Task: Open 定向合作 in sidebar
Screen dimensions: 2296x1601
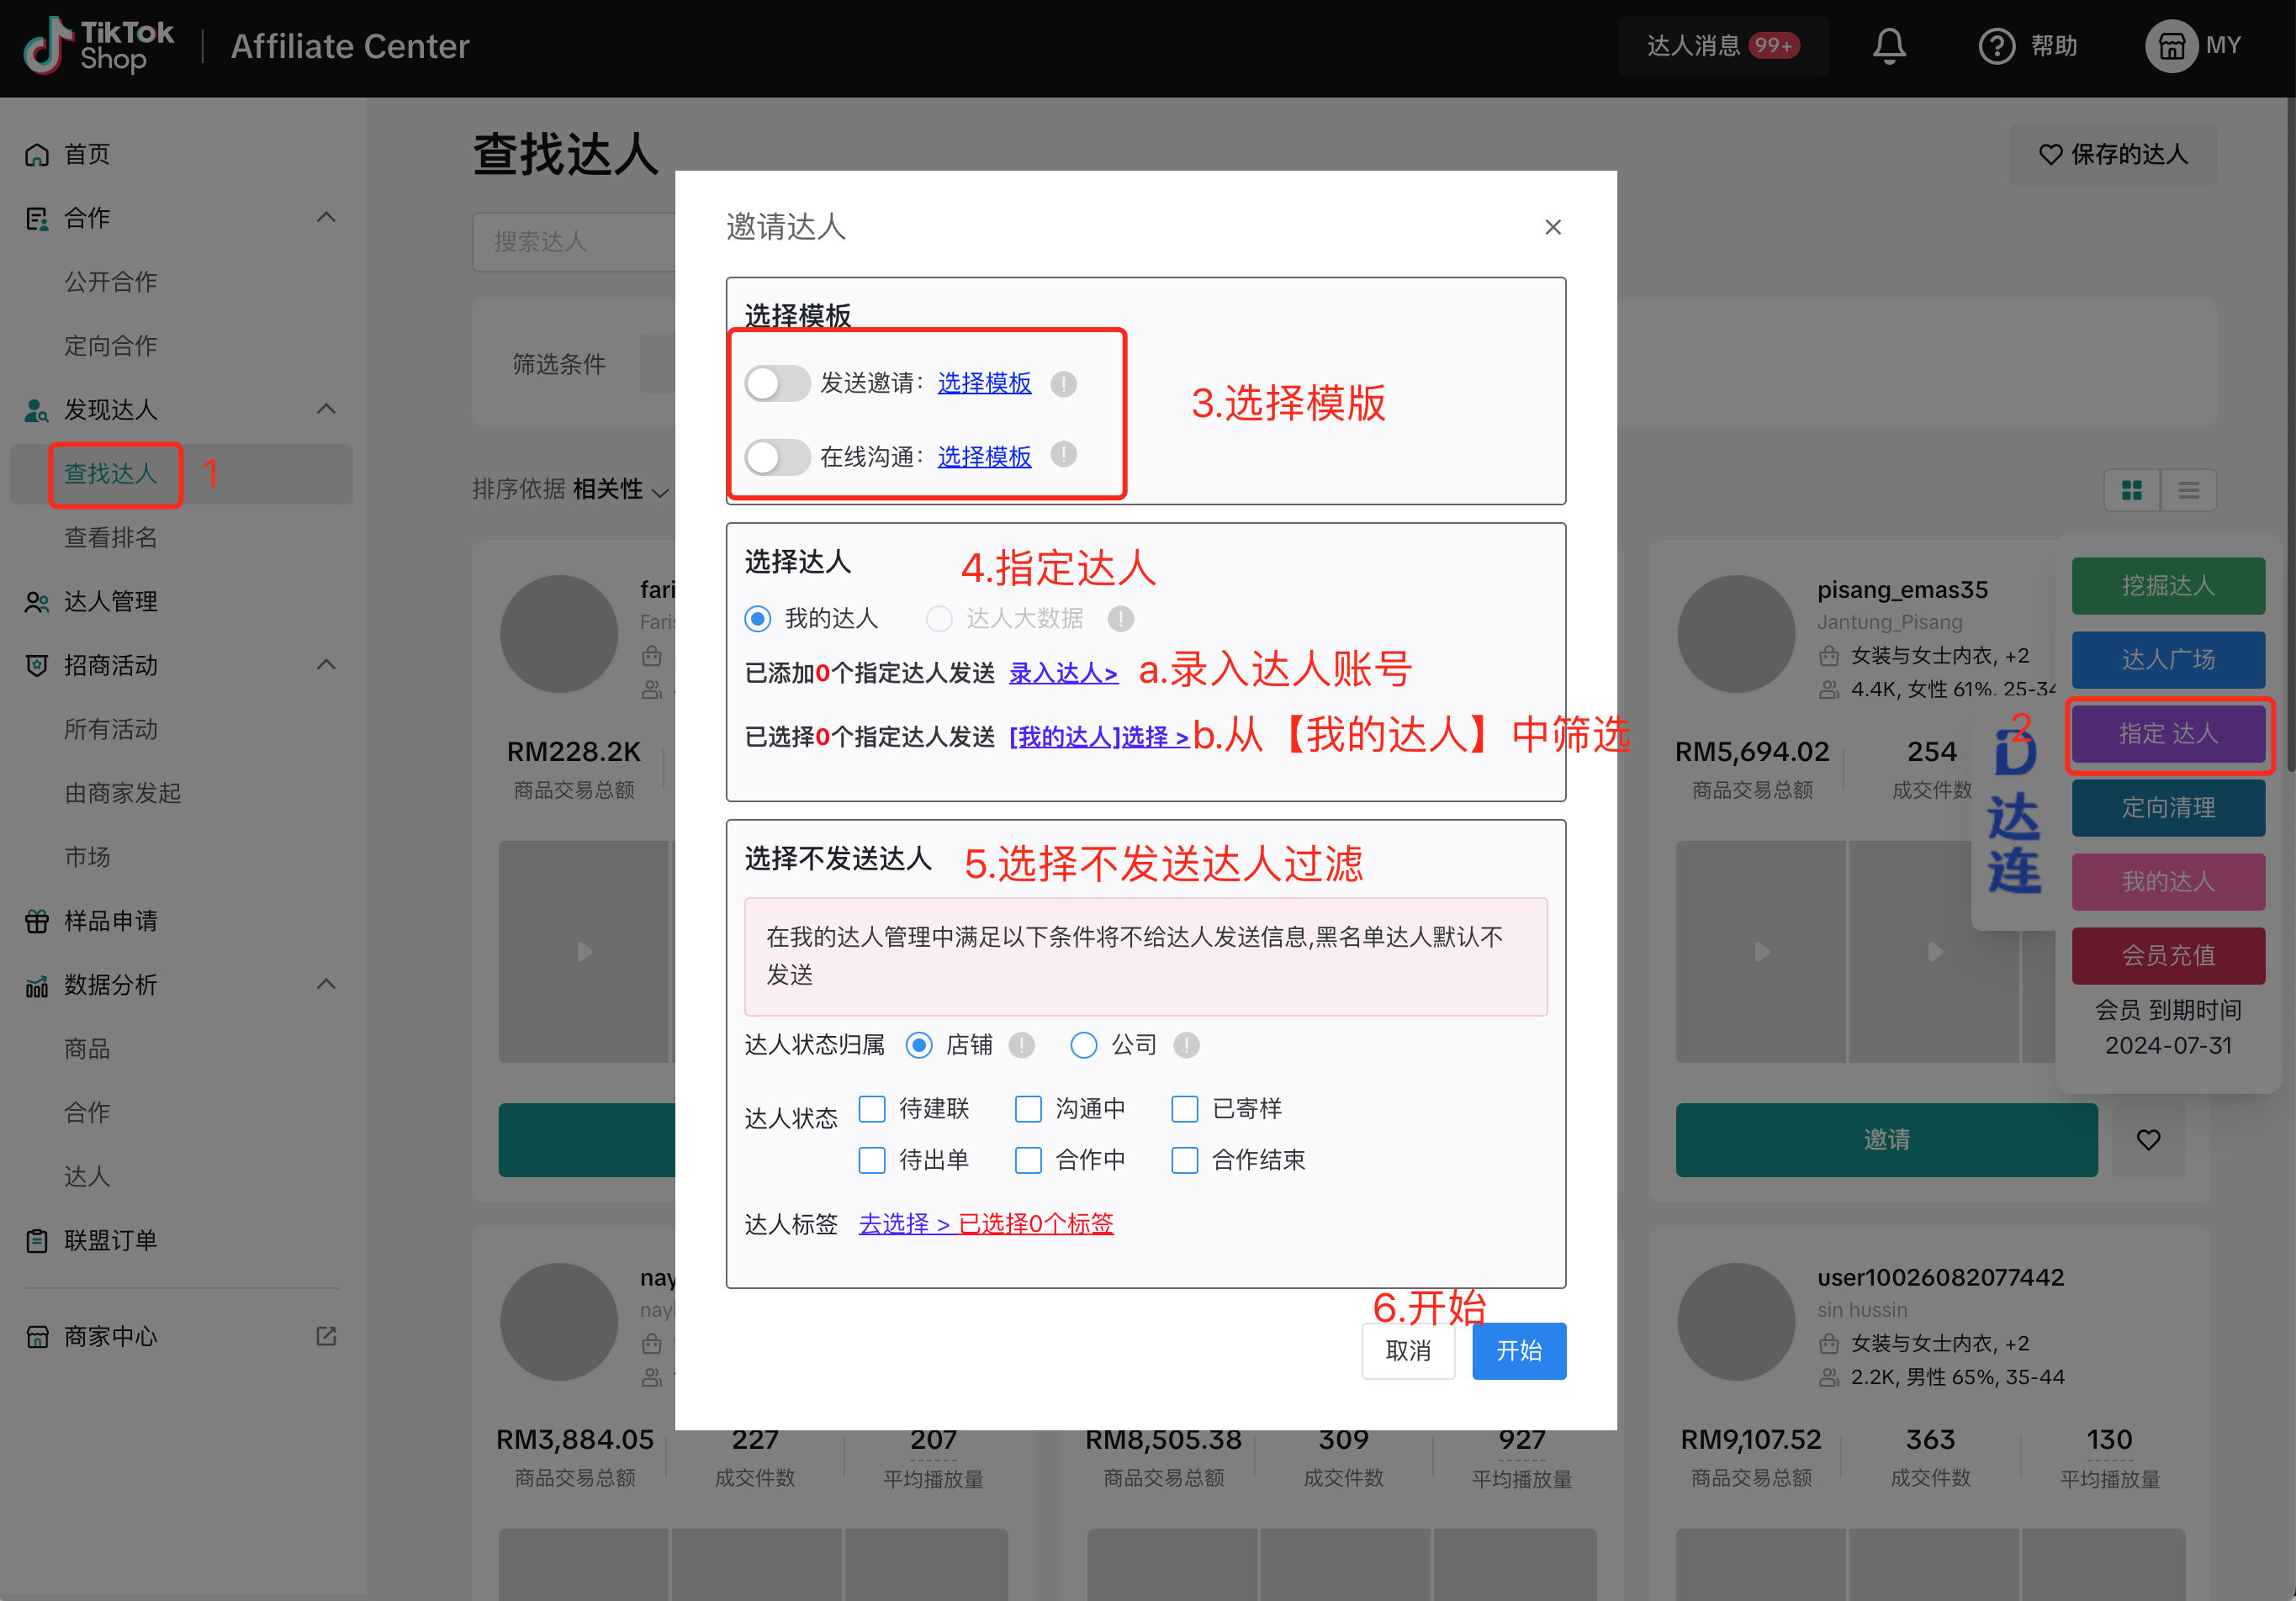Action: click(x=111, y=346)
